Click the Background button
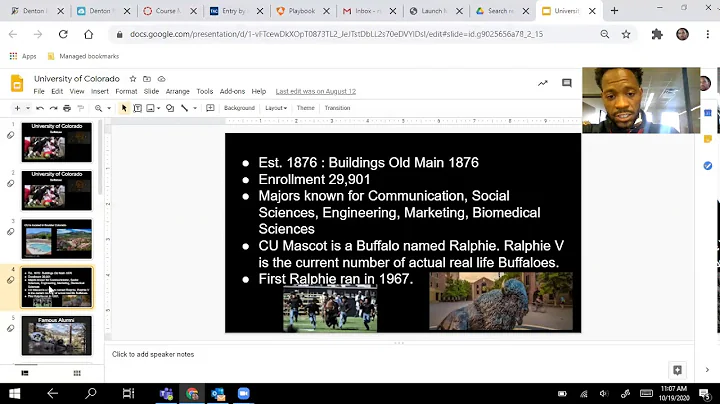This screenshot has height=404, width=720. [239, 108]
